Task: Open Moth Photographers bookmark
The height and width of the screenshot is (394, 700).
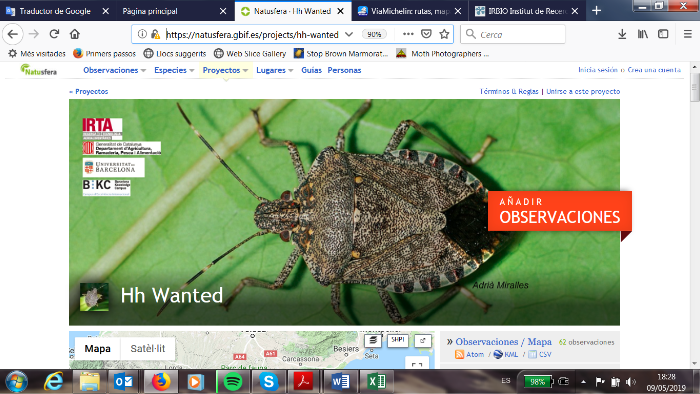Action: click(x=443, y=54)
